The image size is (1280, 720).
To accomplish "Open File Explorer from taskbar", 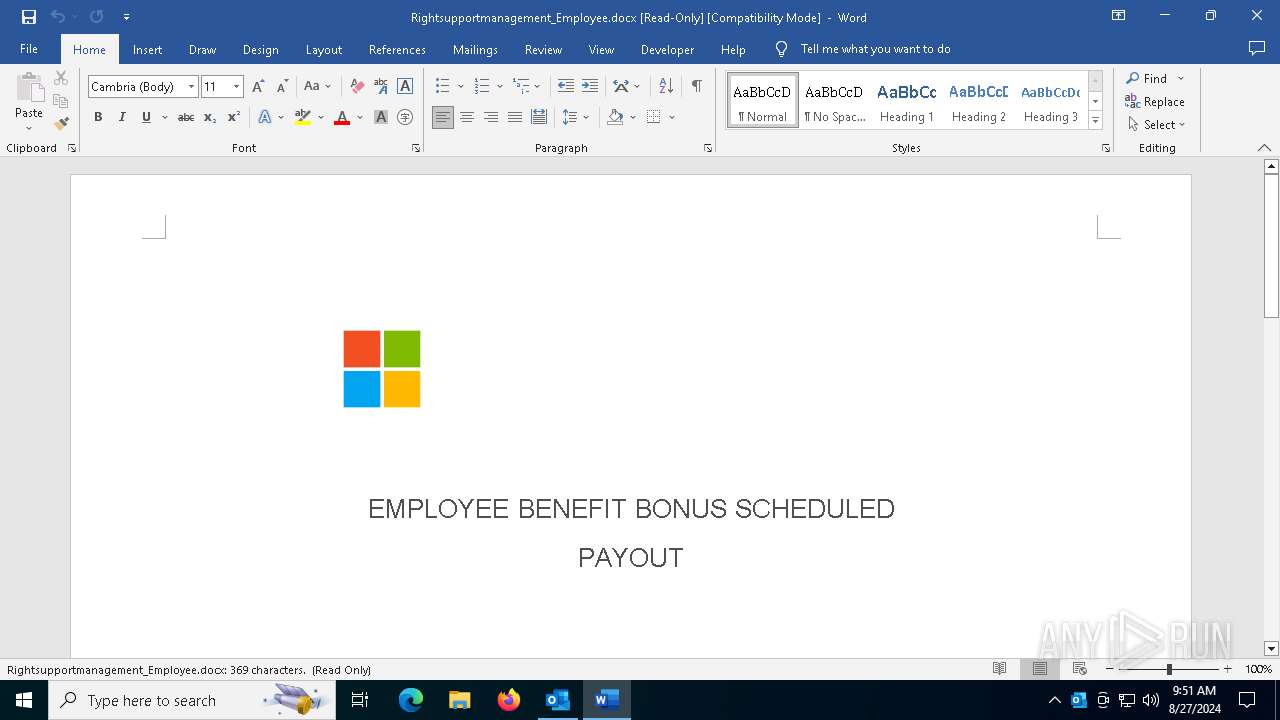I will pos(460,700).
